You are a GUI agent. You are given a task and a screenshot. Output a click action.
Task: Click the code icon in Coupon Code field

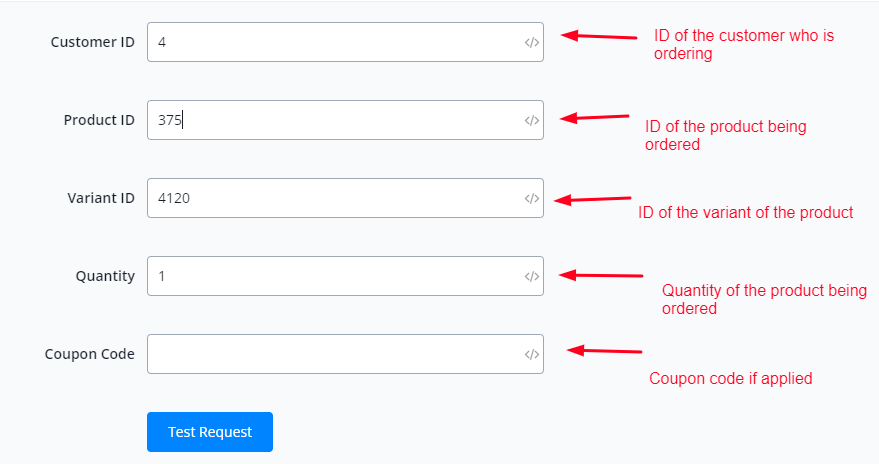(531, 354)
